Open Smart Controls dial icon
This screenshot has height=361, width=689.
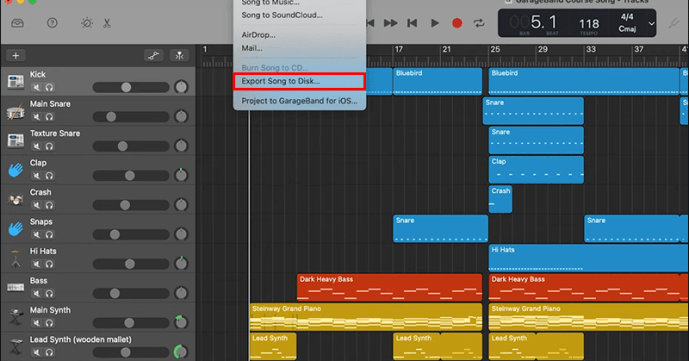point(87,23)
